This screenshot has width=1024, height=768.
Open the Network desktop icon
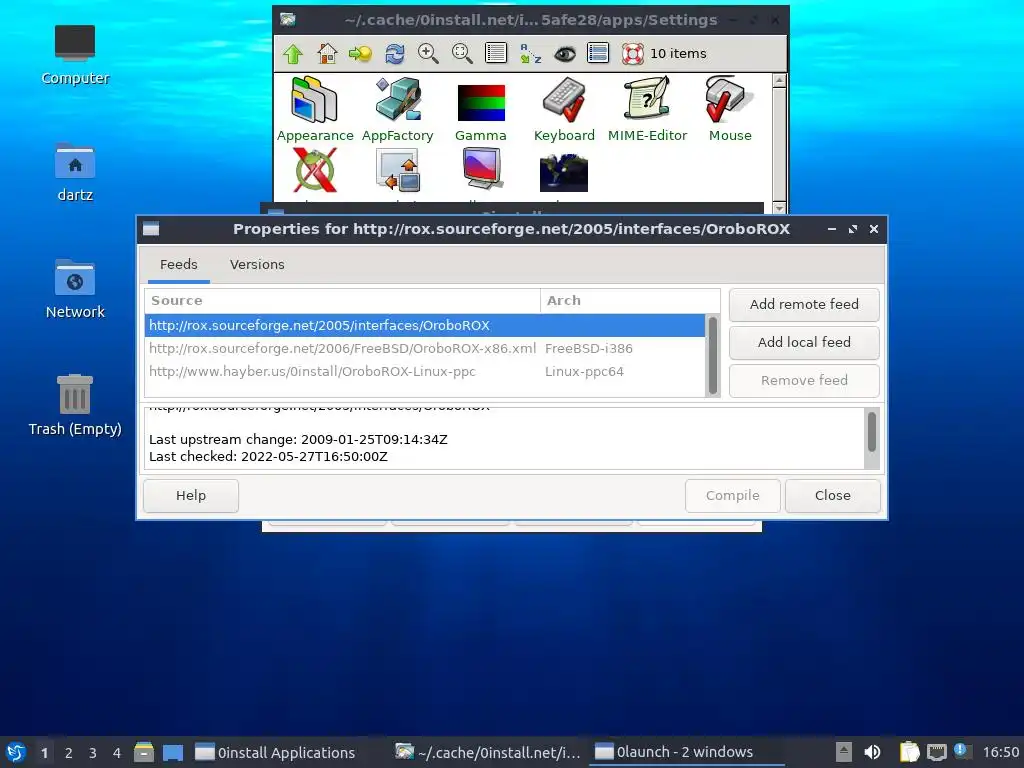(x=74, y=289)
